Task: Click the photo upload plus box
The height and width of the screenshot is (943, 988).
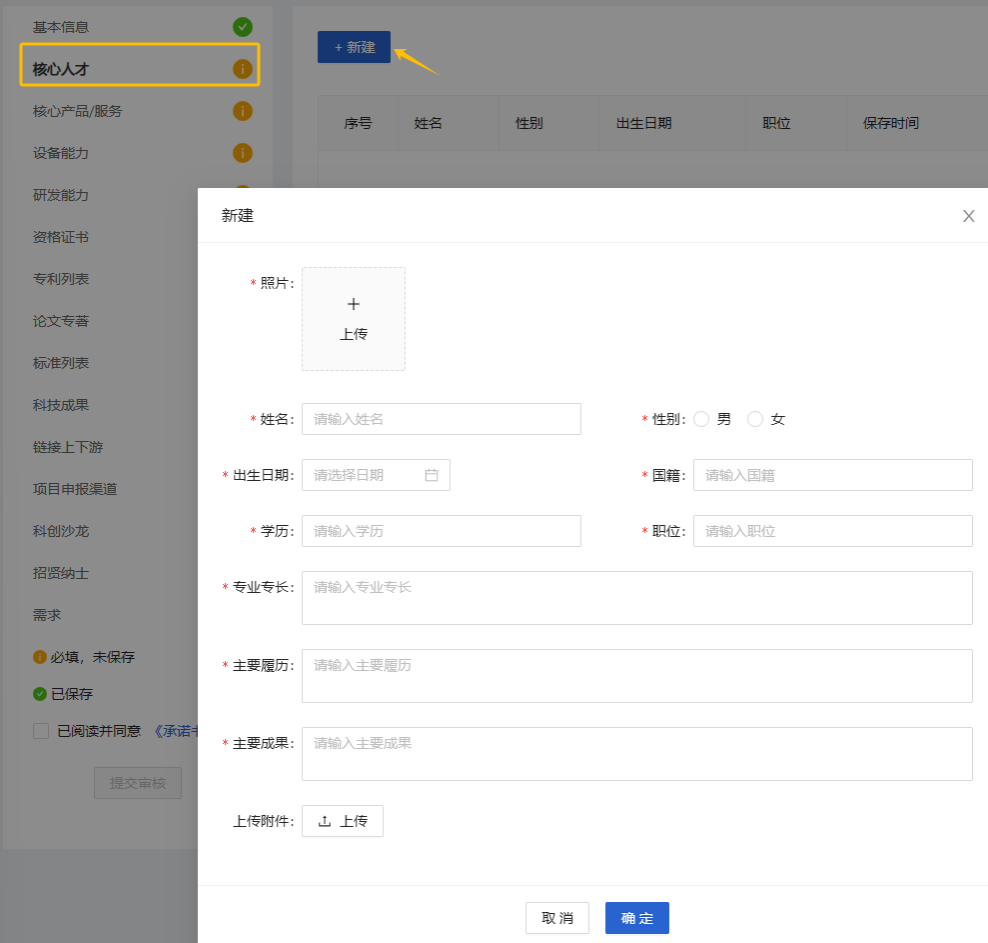Action: click(353, 319)
